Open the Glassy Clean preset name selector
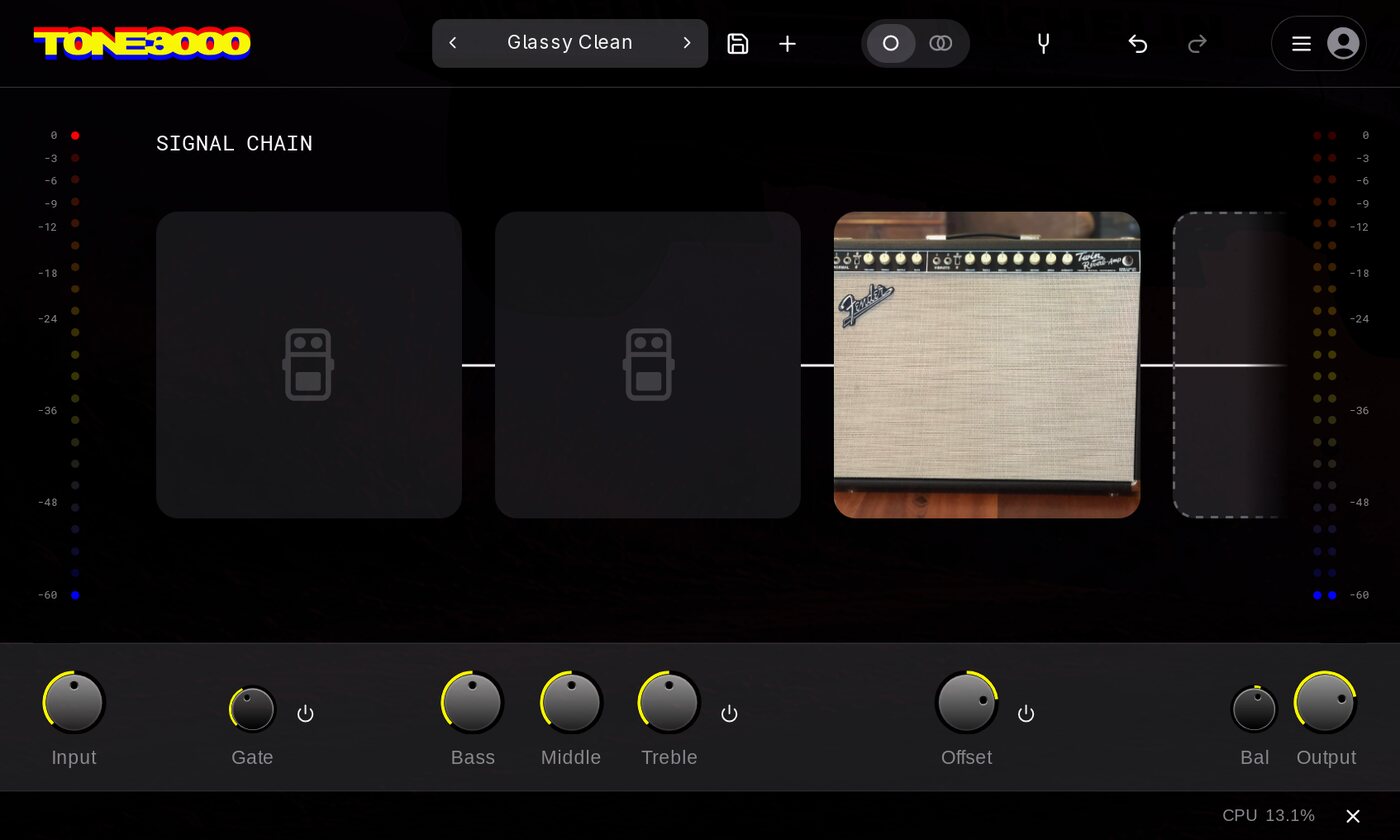 [570, 43]
